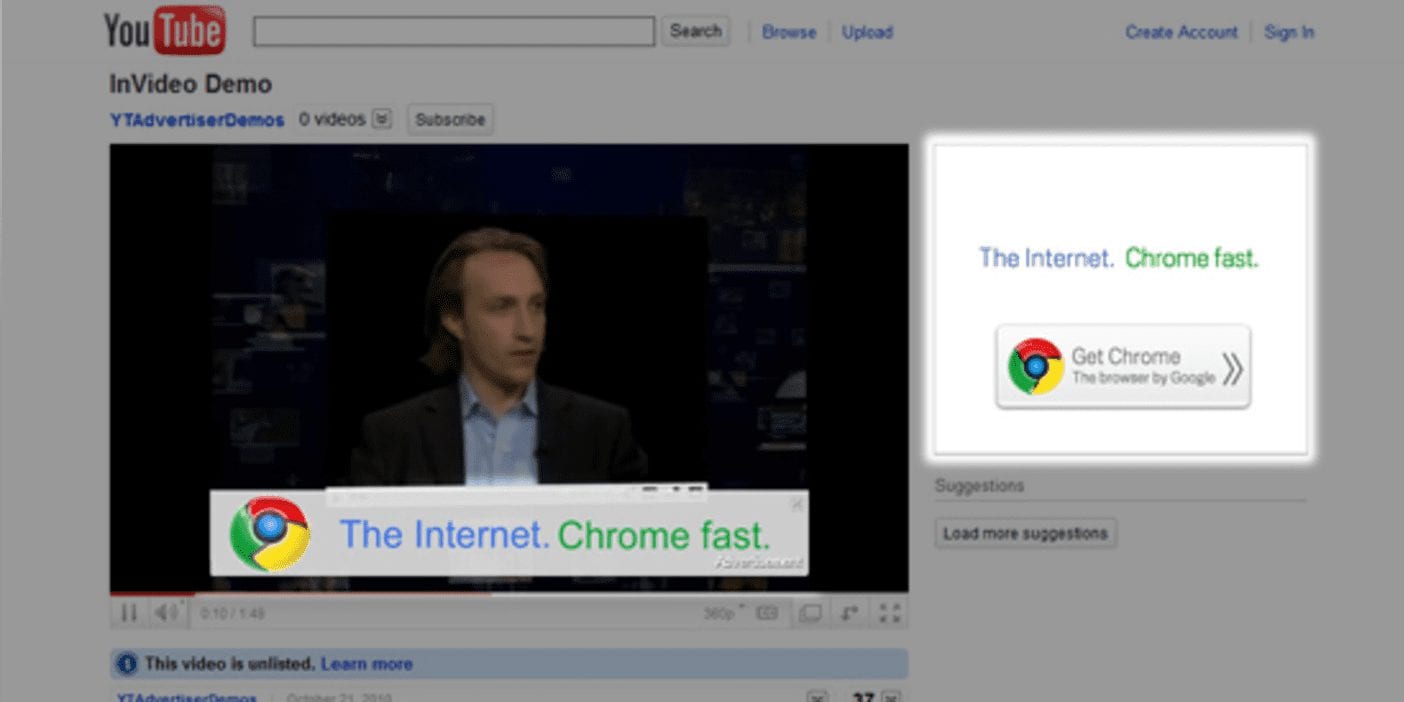Viewport: 1404px width, 702px height.
Task: Focus the YouTube search field
Action: (454, 31)
